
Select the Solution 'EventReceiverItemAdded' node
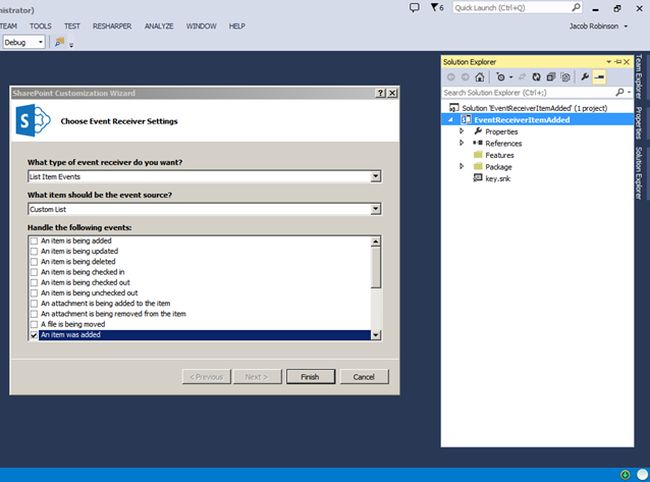(x=535, y=108)
